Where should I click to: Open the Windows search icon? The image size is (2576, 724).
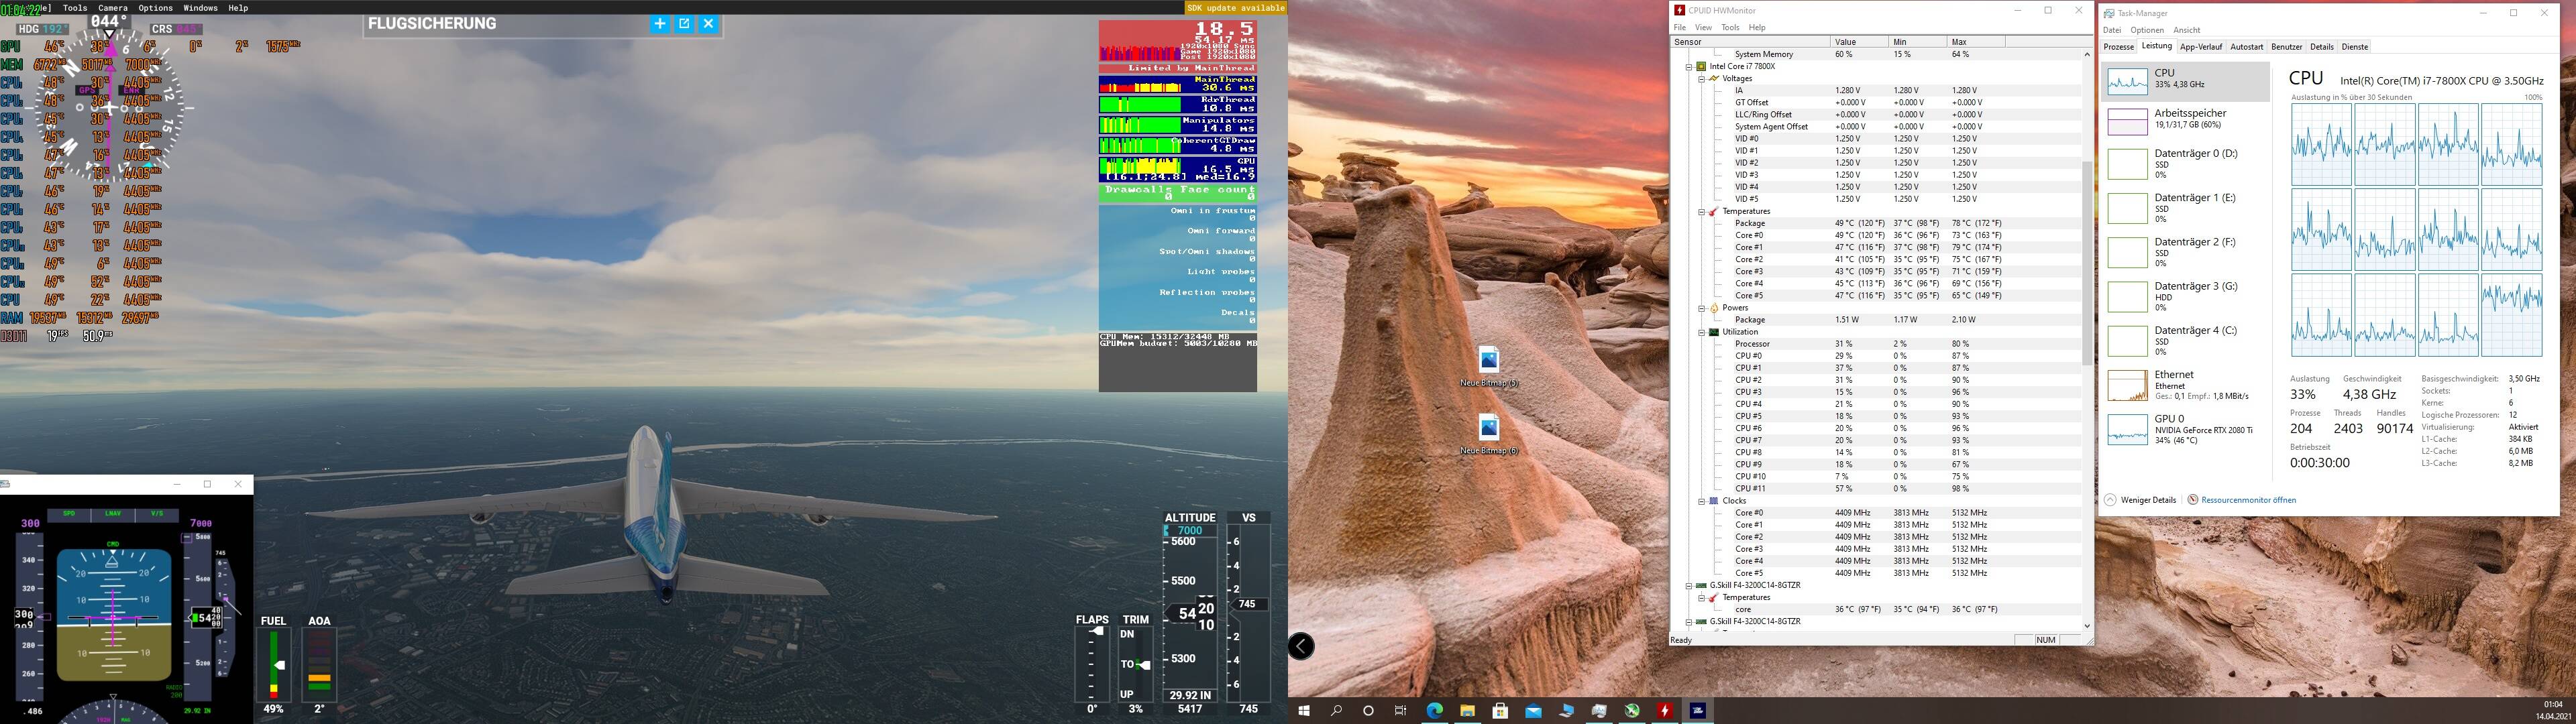coord(1336,710)
